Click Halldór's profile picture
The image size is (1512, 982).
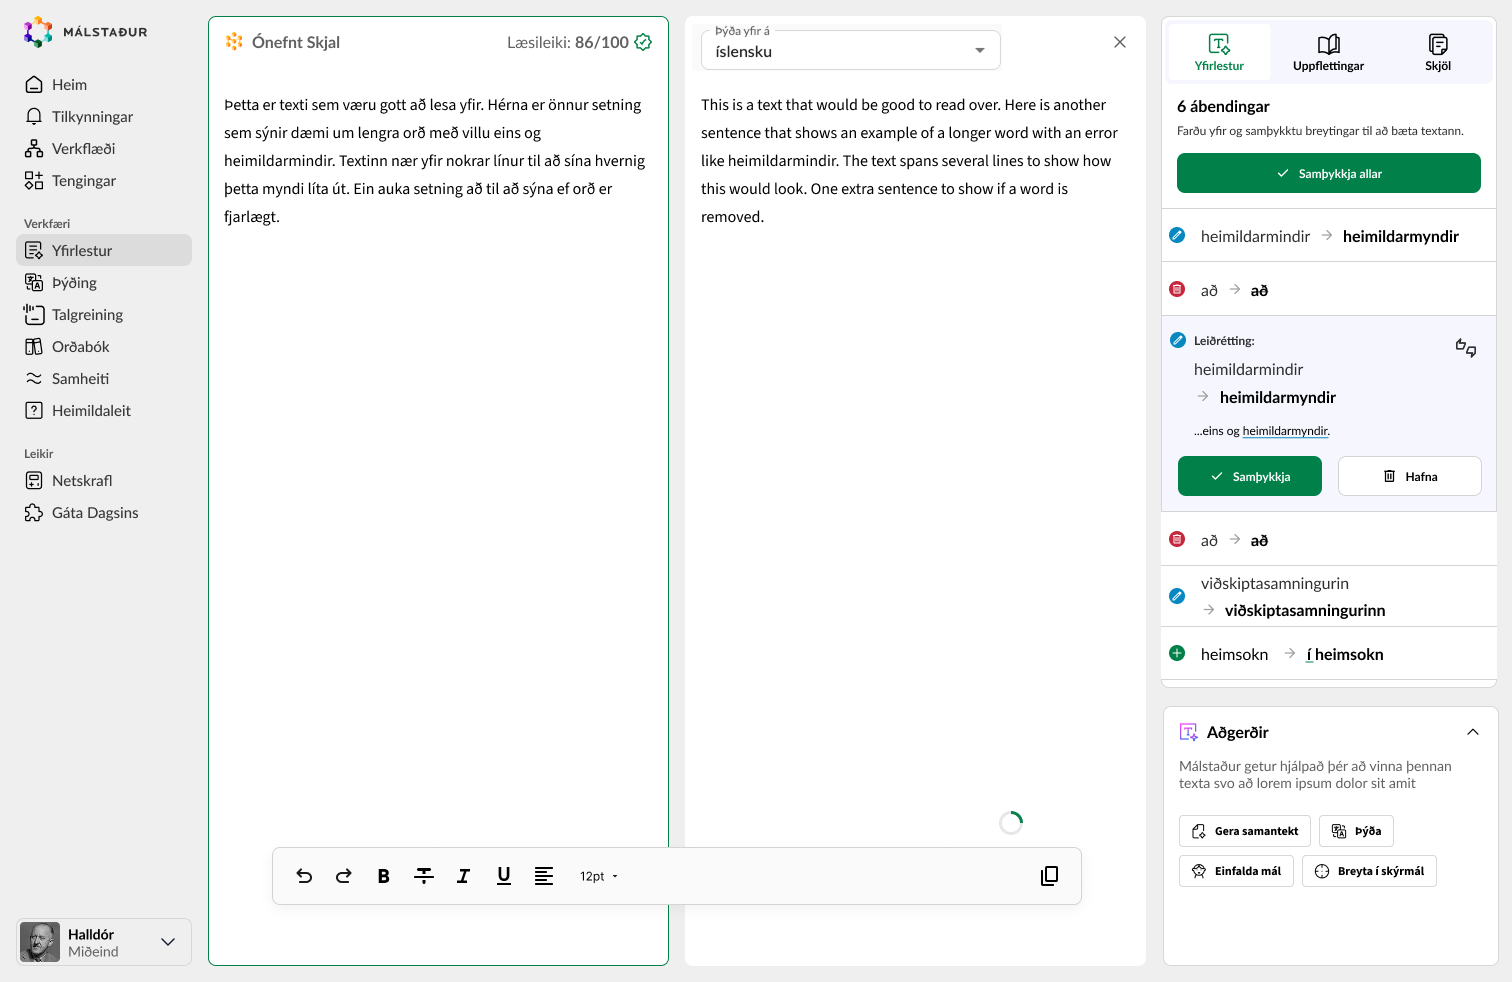[40, 942]
